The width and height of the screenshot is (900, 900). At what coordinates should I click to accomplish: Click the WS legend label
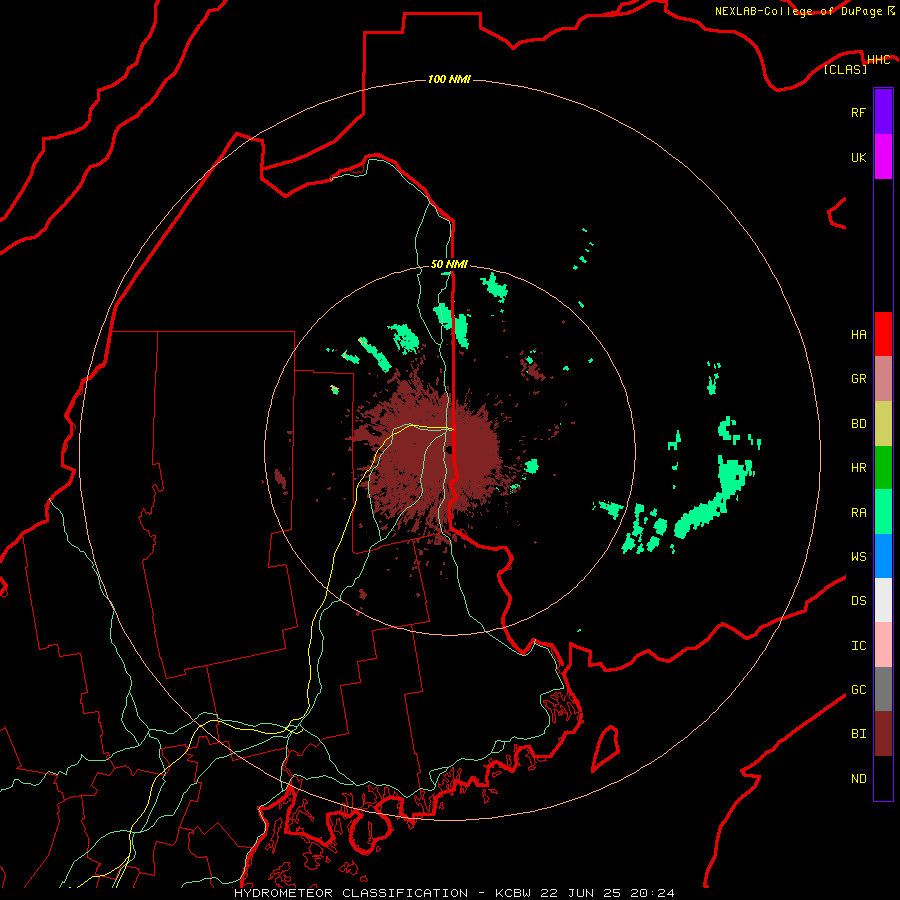pos(858,556)
